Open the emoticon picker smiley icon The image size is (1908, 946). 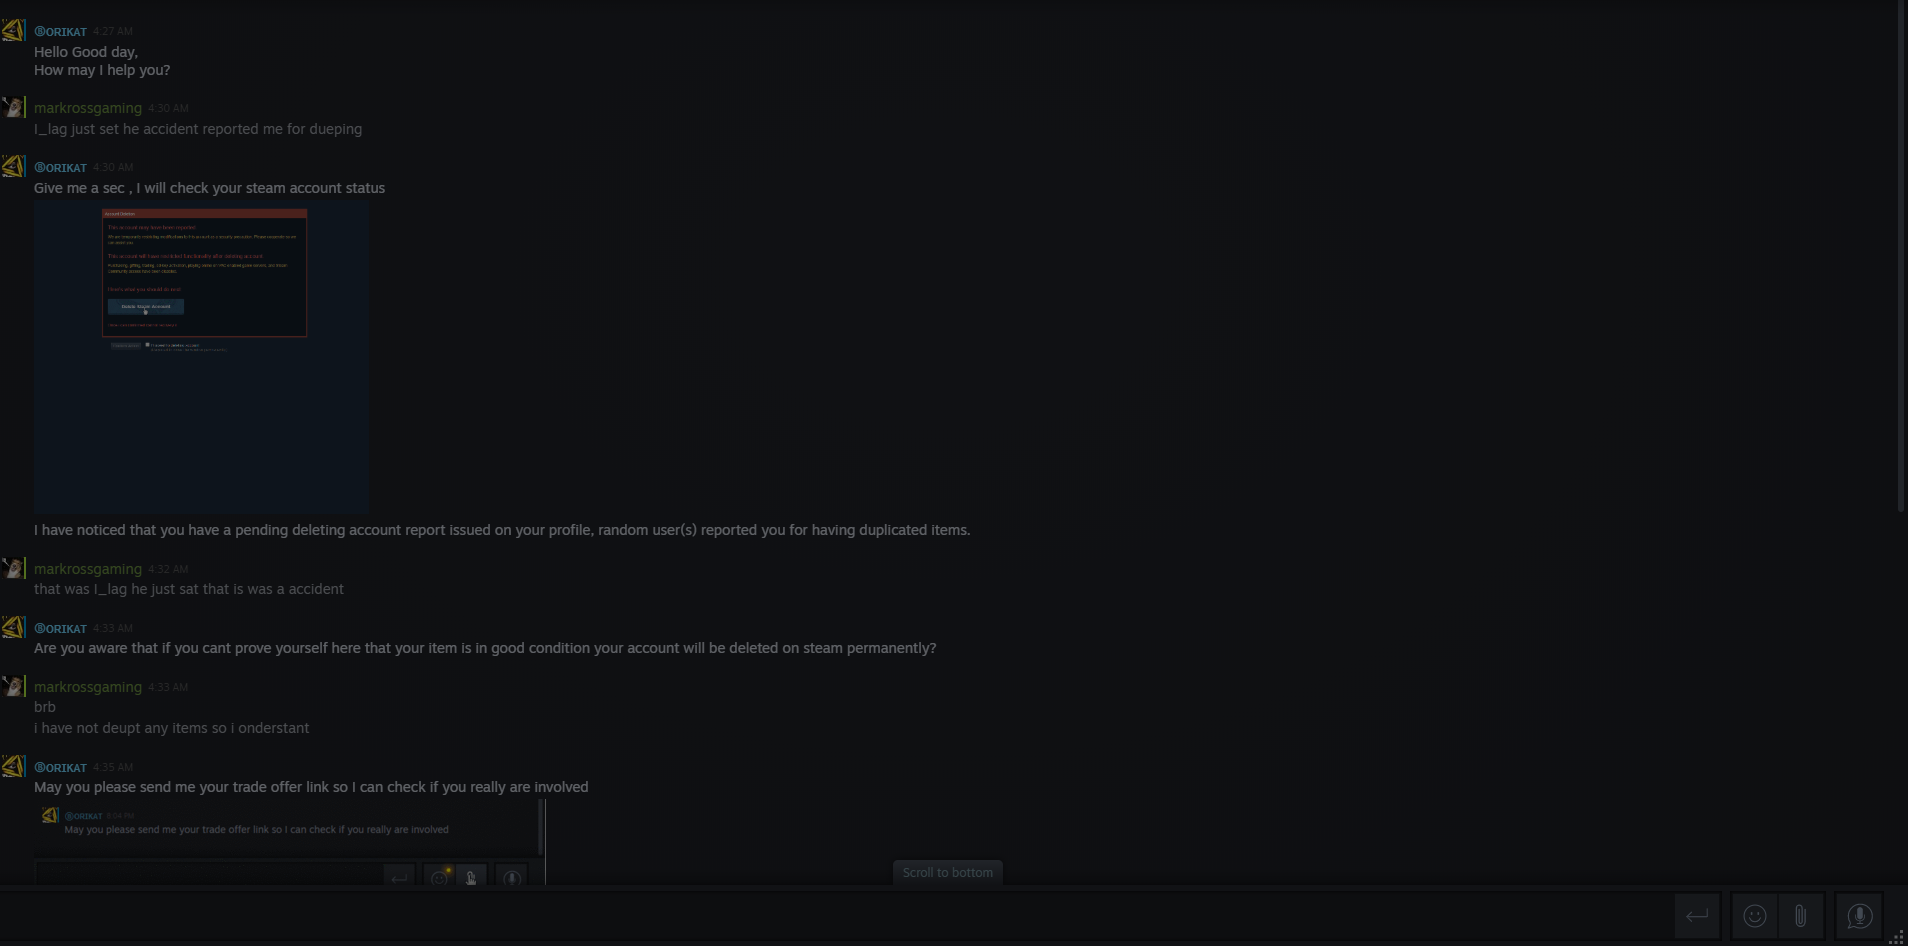point(1754,916)
